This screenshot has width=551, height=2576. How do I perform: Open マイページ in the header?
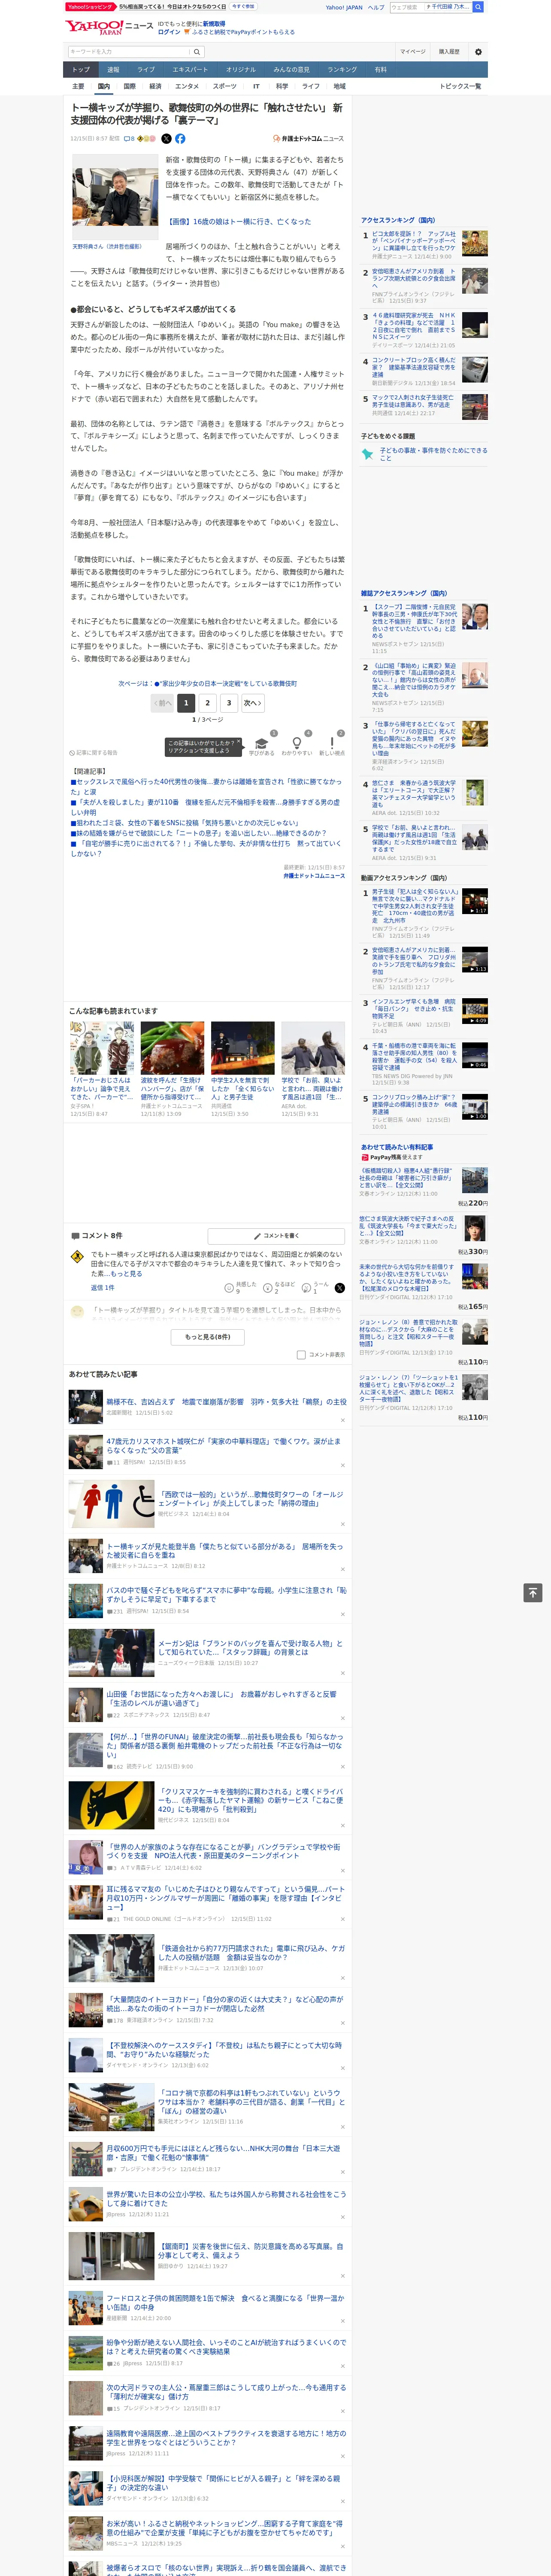click(x=413, y=52)
